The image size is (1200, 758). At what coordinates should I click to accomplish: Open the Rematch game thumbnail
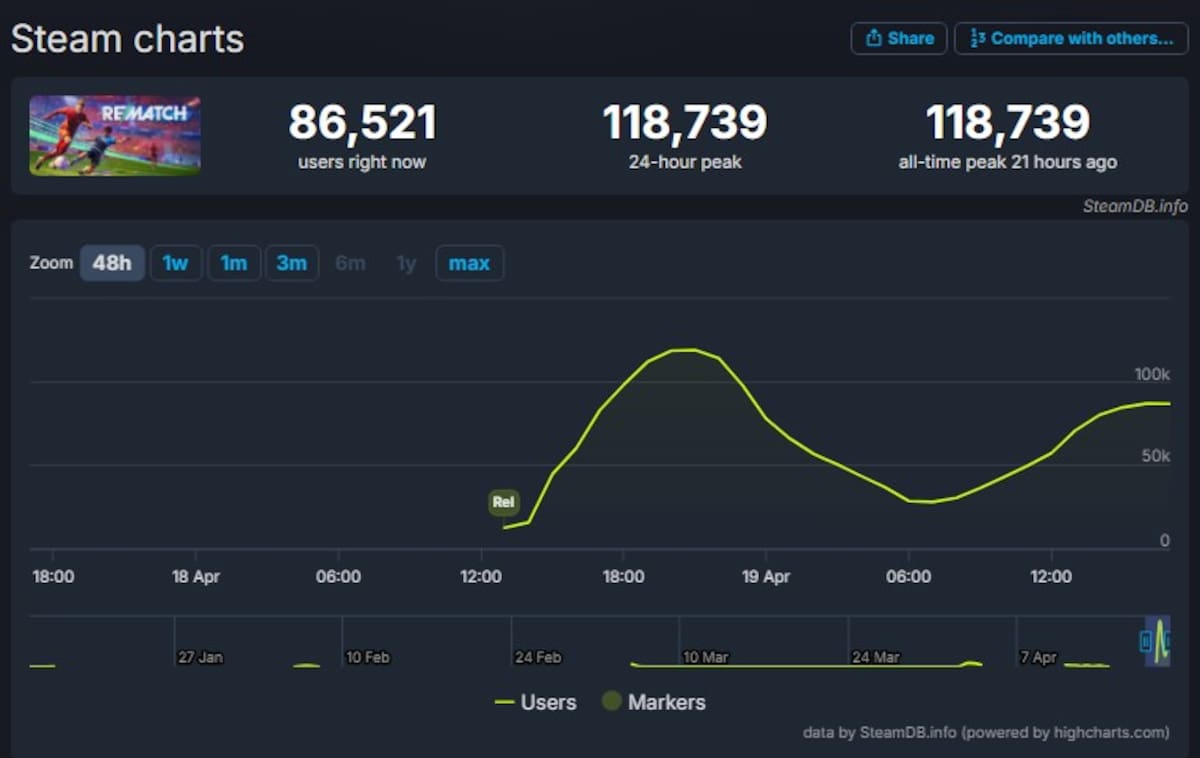click(x=115, y=136)
